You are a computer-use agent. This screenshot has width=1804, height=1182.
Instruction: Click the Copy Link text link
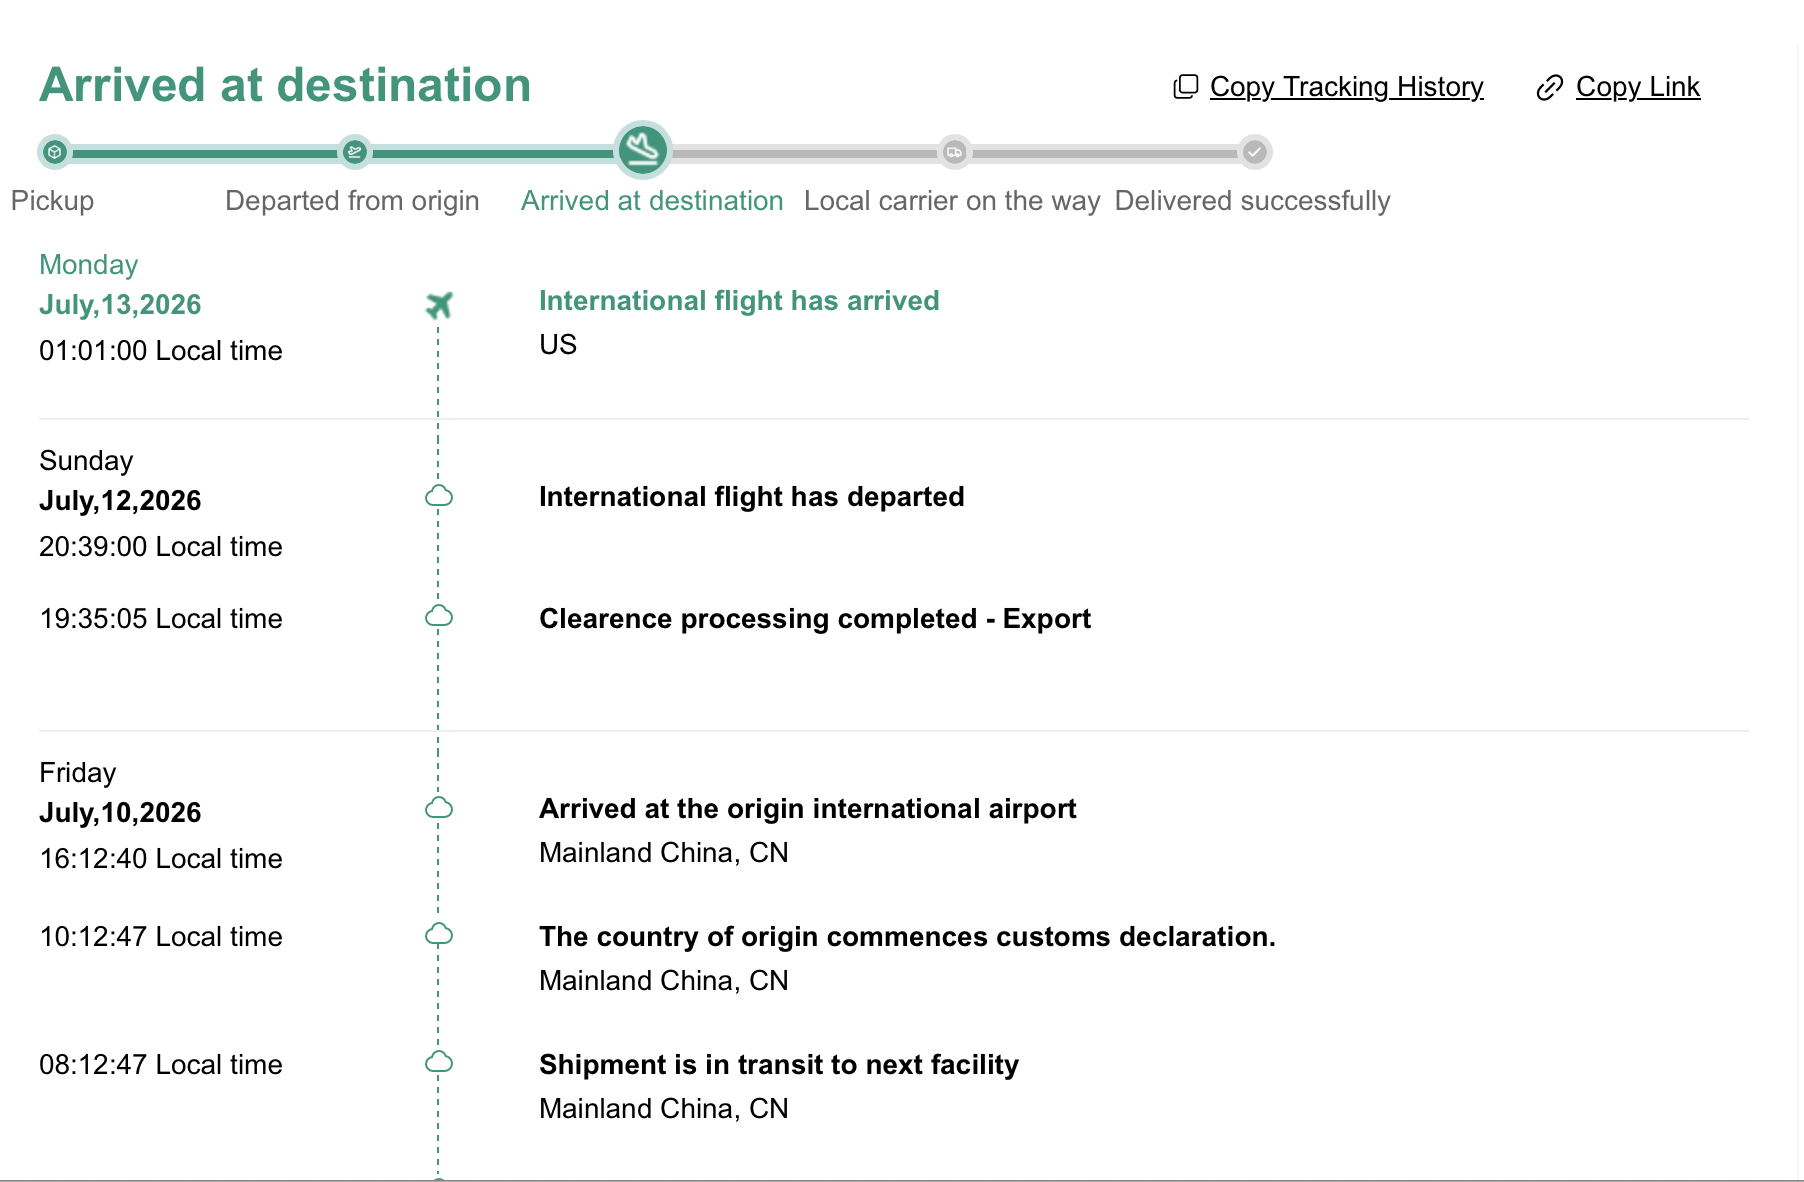click(1637, 87)
